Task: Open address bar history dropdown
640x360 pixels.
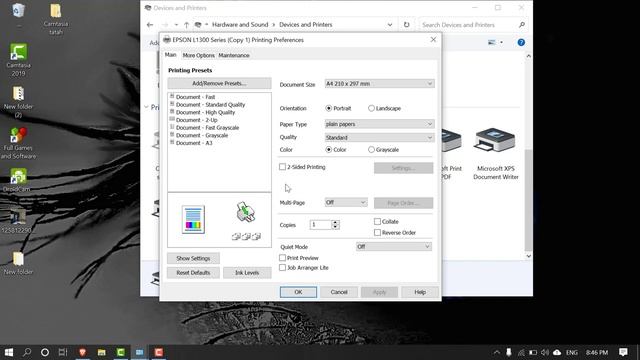Action: [x=390, y=24]
